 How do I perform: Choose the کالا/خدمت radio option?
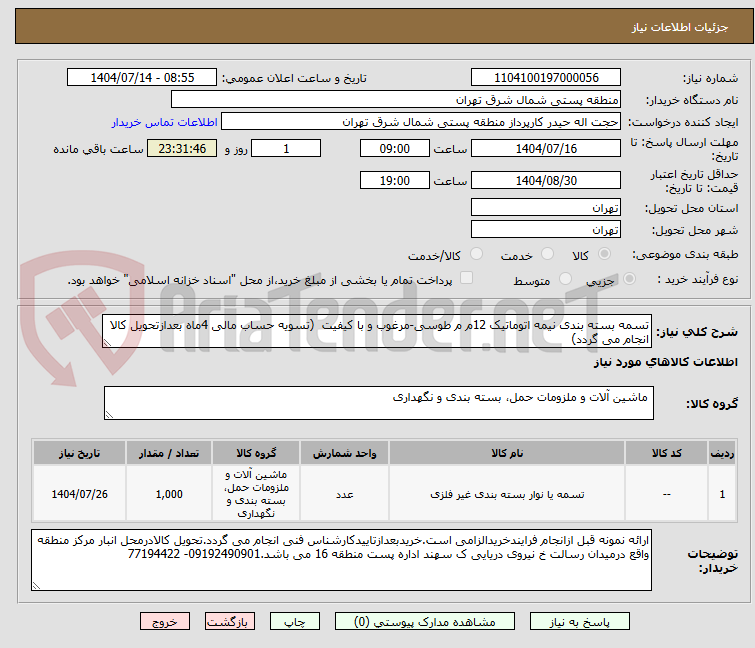pyautogui.click(x=476, y=255)
